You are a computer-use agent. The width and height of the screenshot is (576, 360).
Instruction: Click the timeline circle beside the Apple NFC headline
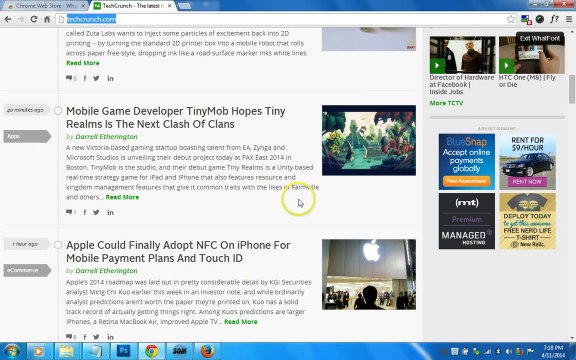coord(58,245)
